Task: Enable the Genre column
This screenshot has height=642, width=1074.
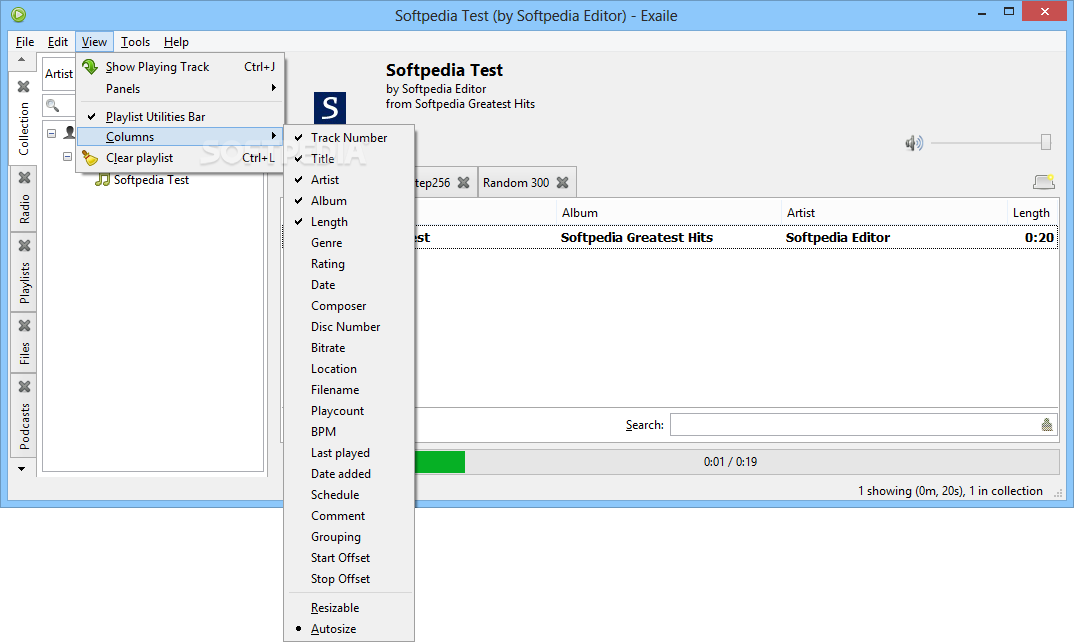Action: coord(349,243)
